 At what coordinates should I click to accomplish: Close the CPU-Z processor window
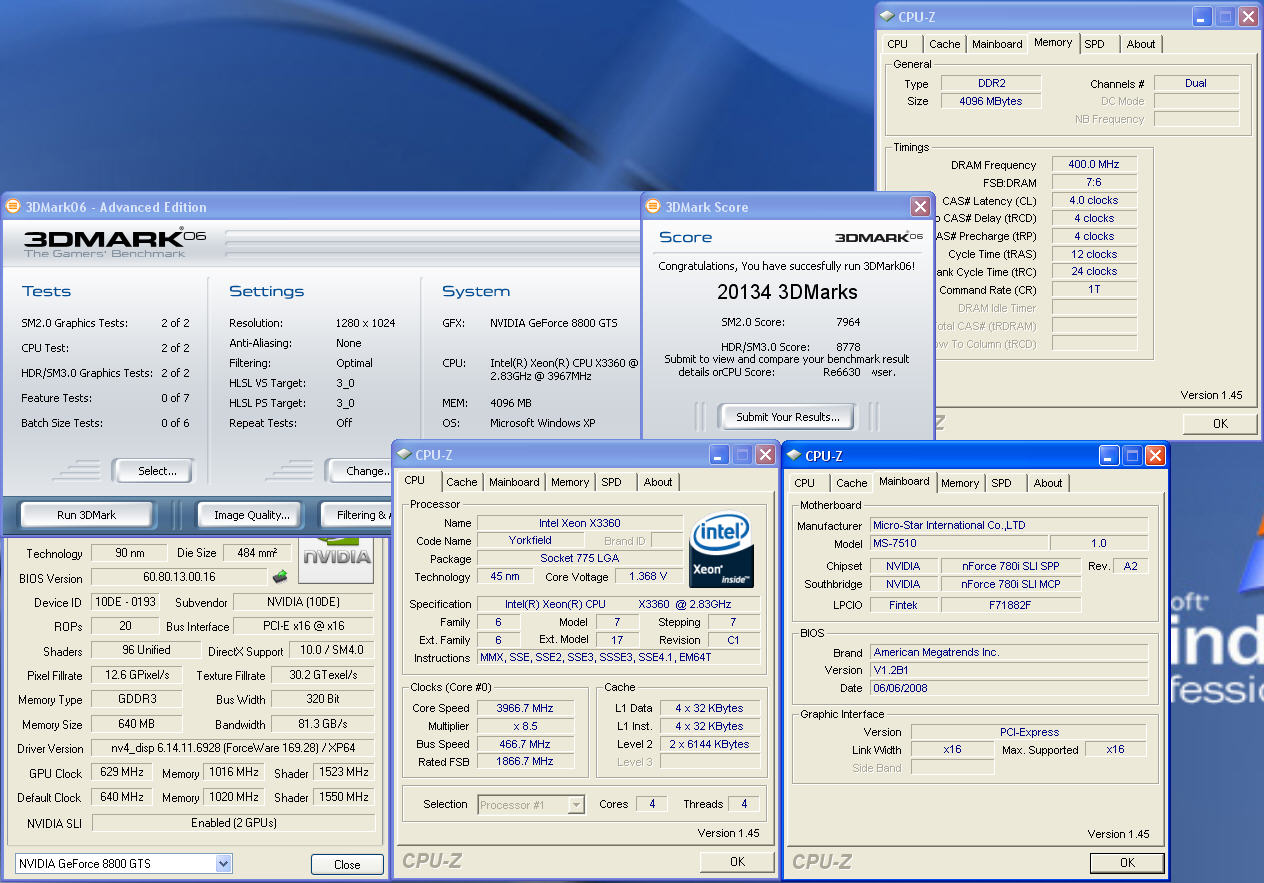[x=765, y=455]
